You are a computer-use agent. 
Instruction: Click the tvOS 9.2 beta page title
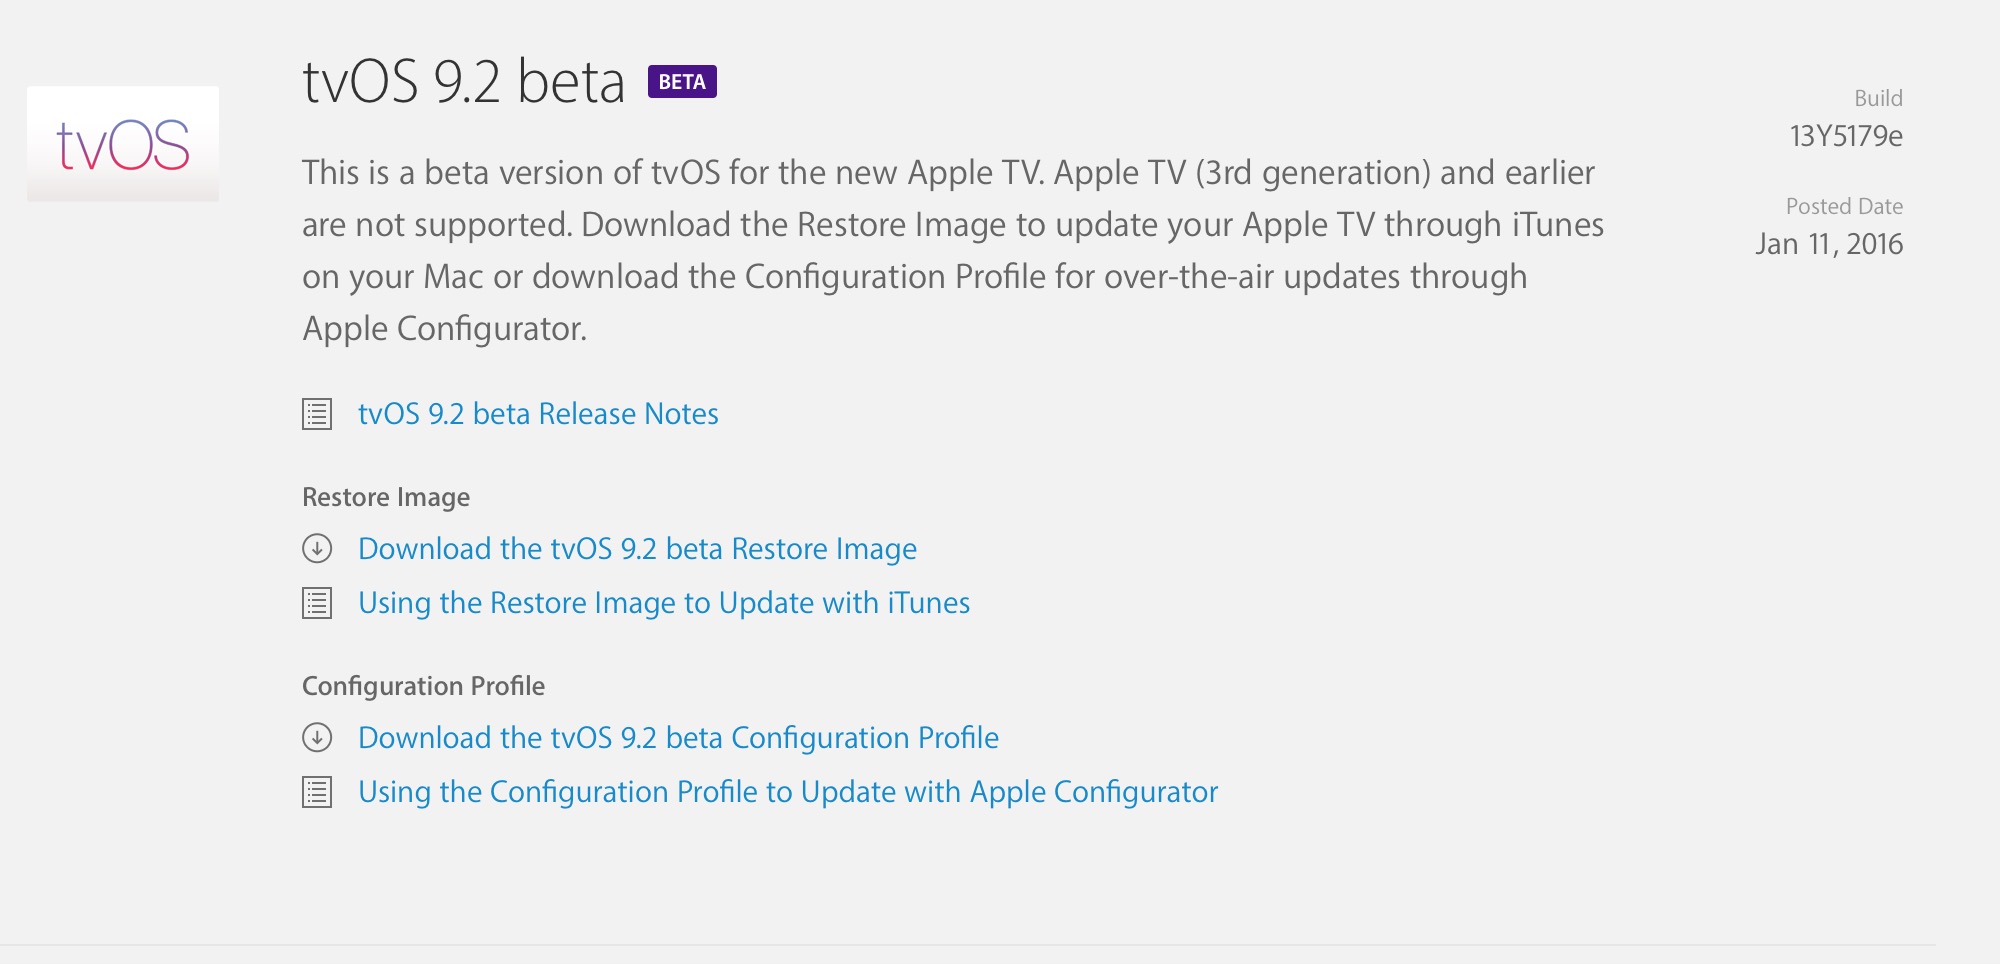[463, 82]
